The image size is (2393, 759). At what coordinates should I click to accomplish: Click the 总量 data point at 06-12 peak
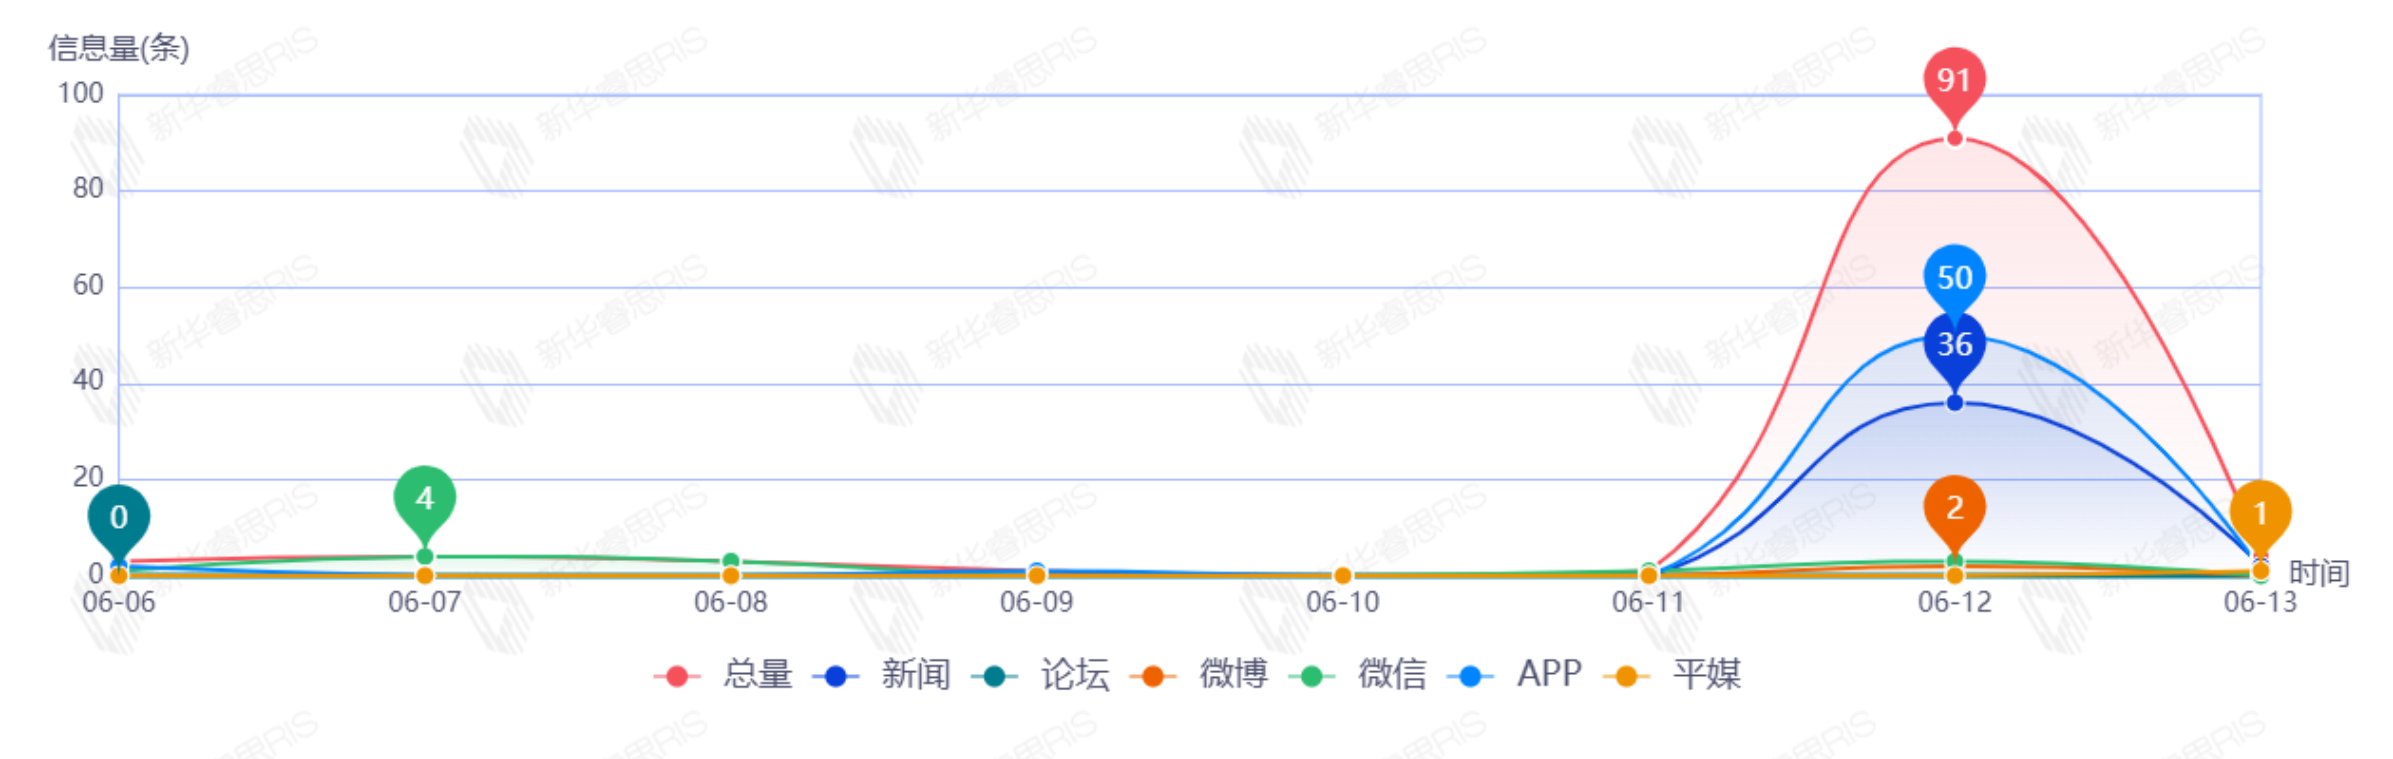pyautogui.click(x=1954, y=139)
